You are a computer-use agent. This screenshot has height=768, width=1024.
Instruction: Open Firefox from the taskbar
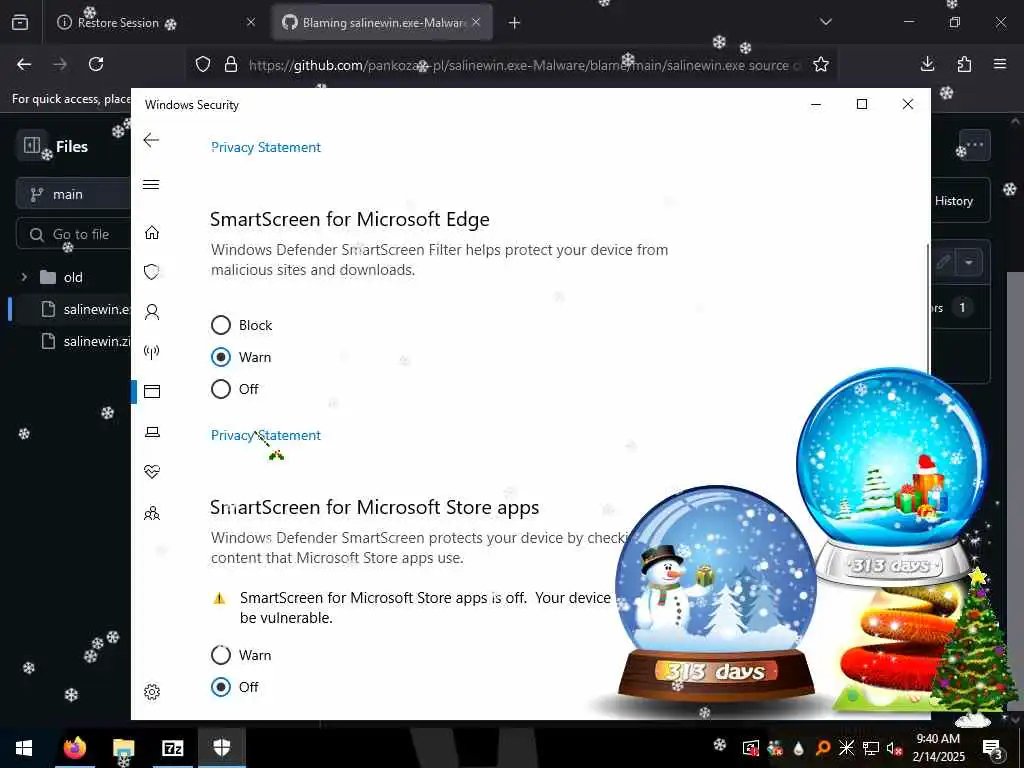click(74, 748)
